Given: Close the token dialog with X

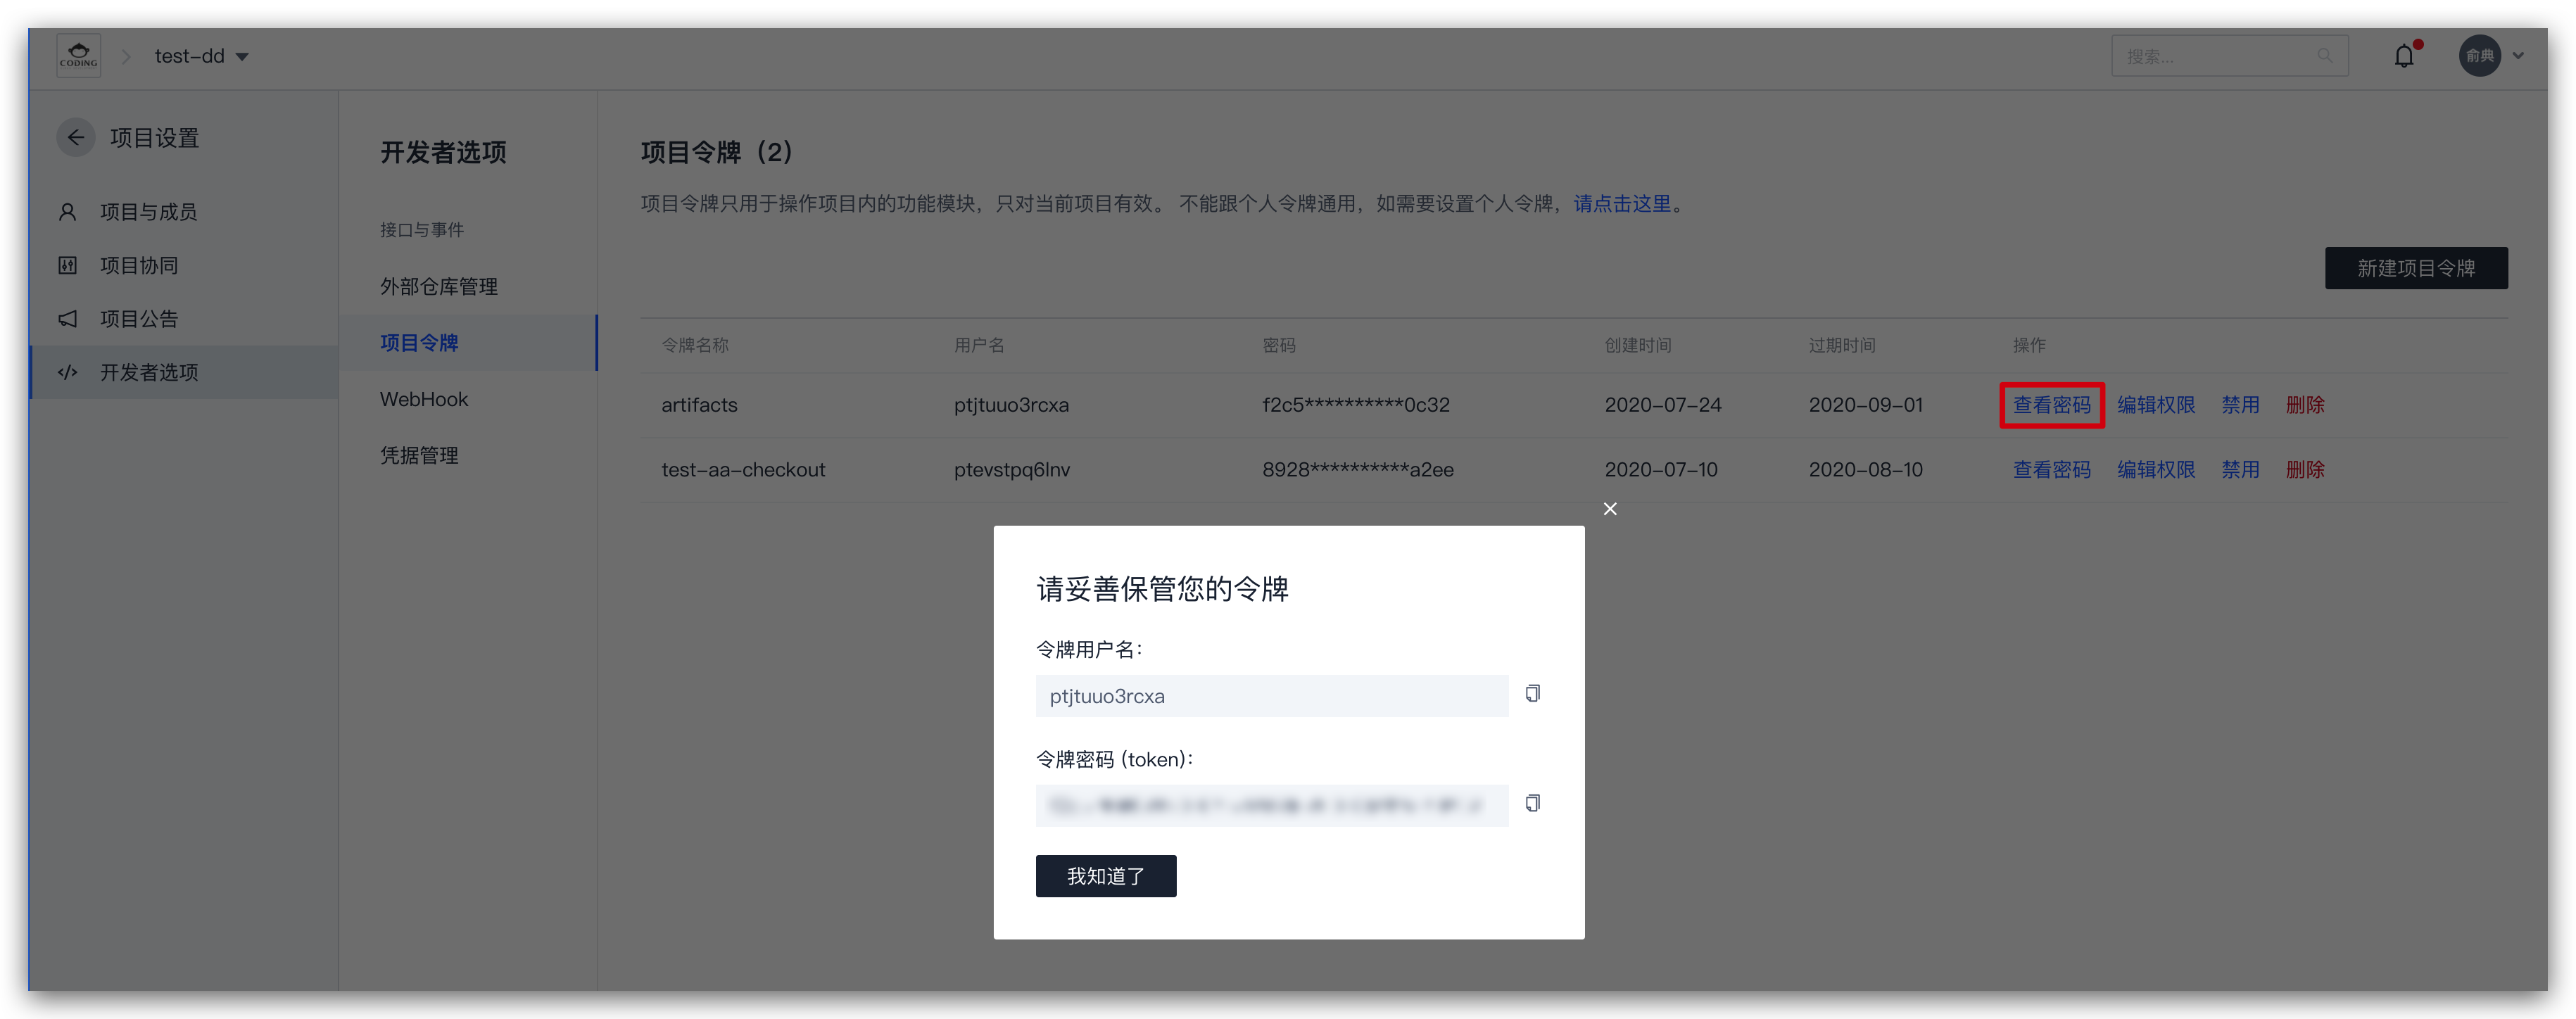Looking at the screenshot, I should click(1610, 509).
